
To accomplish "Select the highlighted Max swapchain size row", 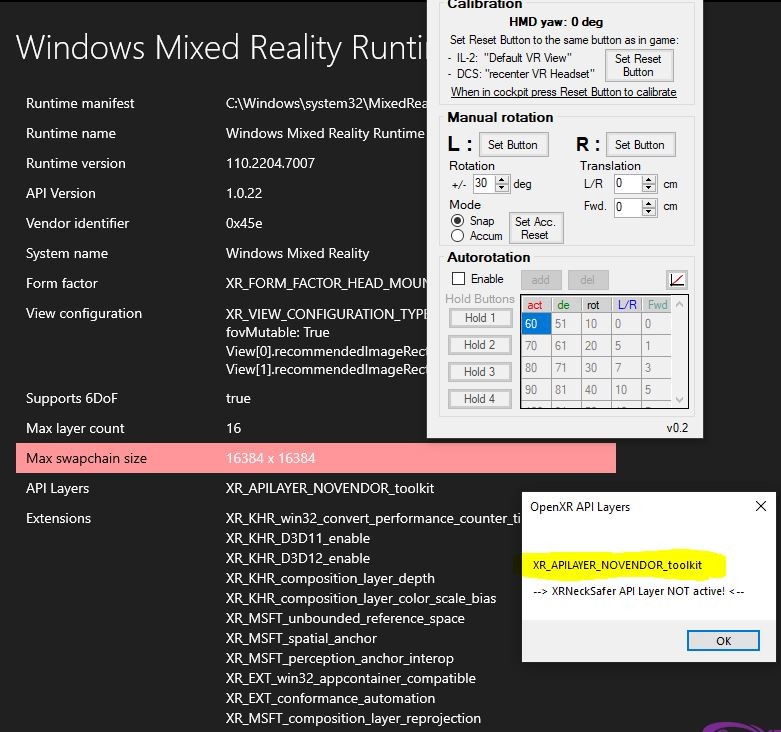I will pos(316,458).
